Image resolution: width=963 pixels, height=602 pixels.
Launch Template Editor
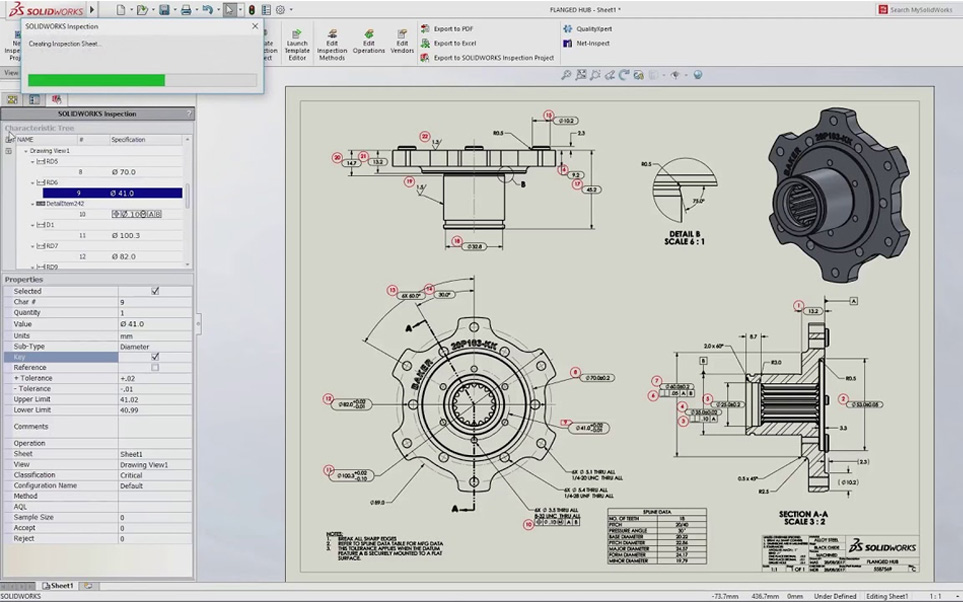[297, 45]
